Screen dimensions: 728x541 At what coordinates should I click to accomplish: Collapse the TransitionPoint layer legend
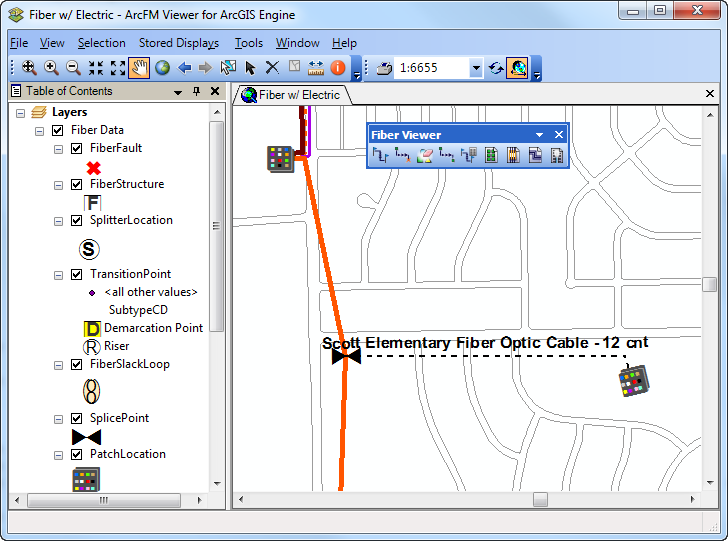(59, 274)
